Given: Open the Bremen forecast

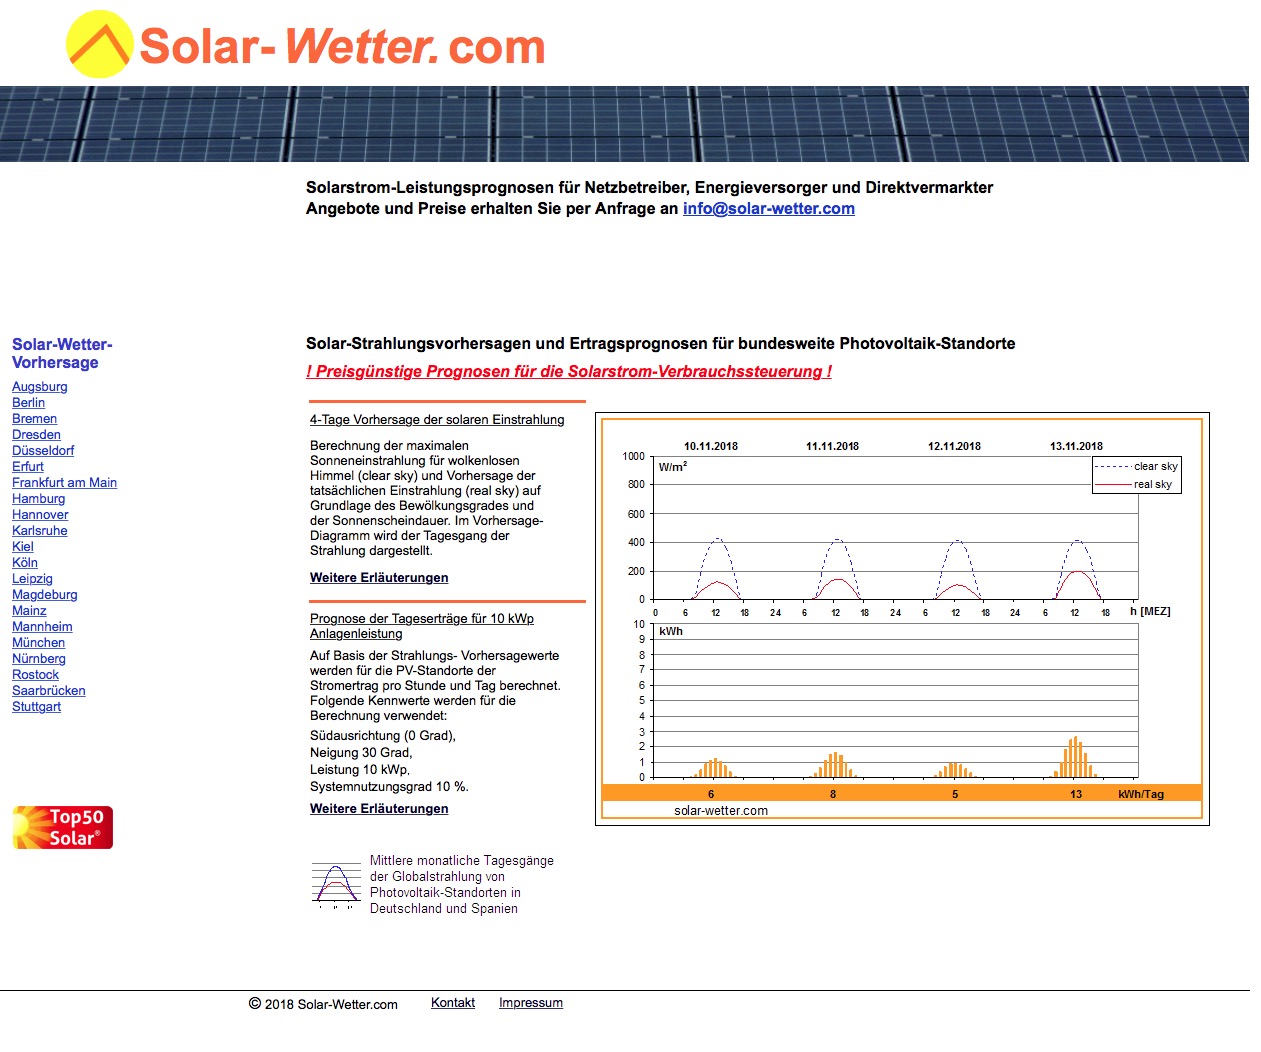Looking at the screenshot, I should pos(34,418).
